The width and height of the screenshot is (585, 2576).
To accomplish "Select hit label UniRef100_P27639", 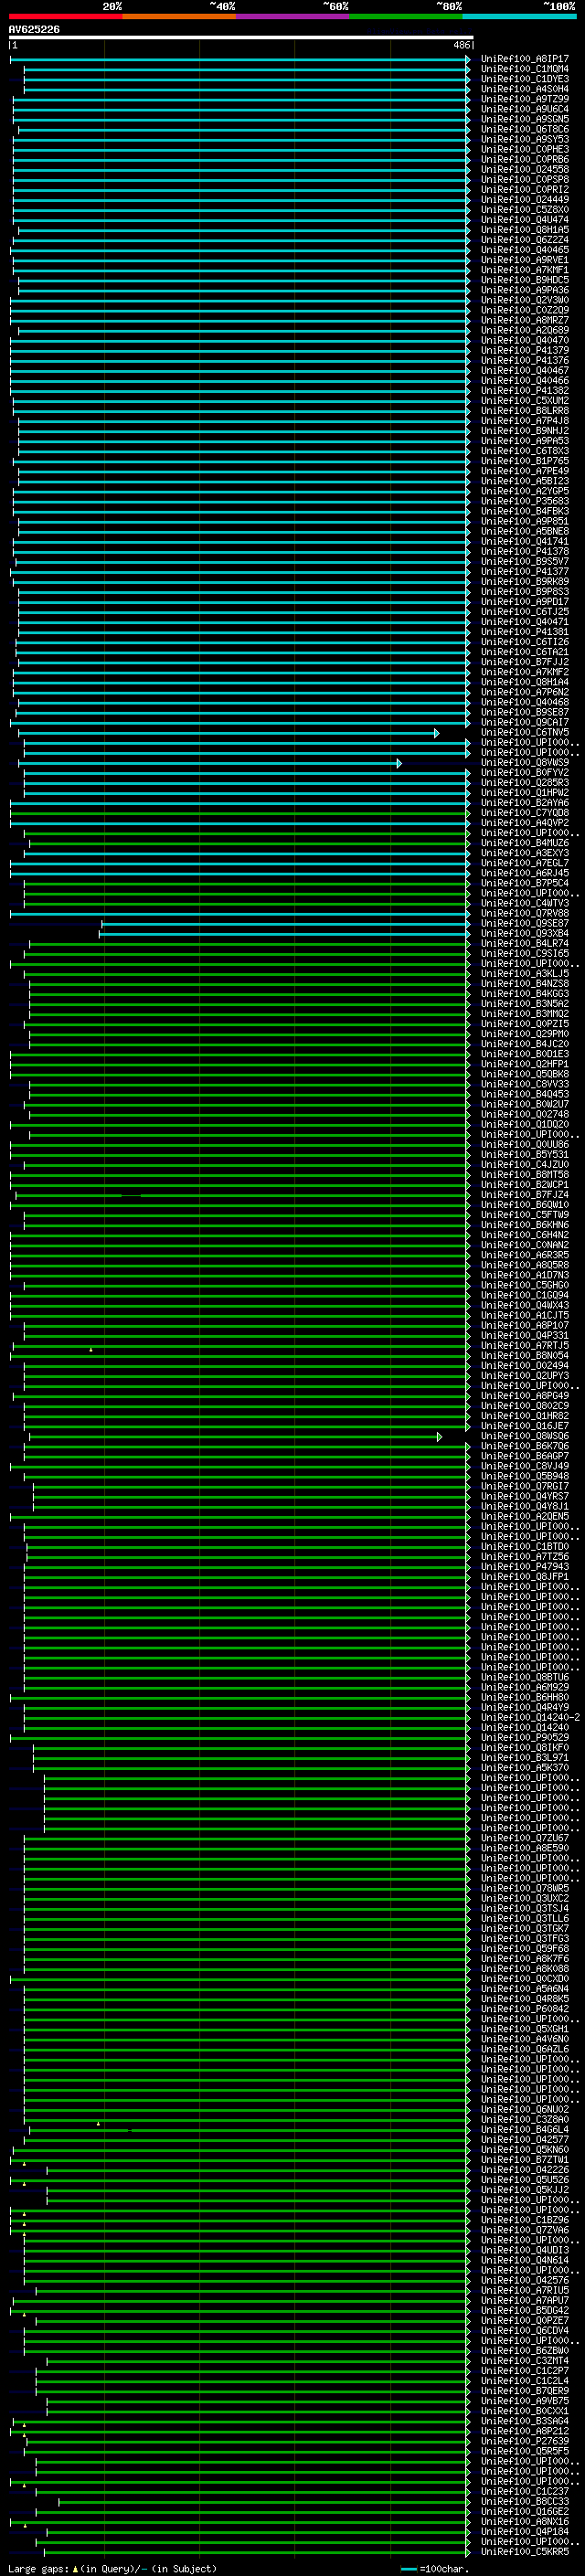I will pos(524,2441).
